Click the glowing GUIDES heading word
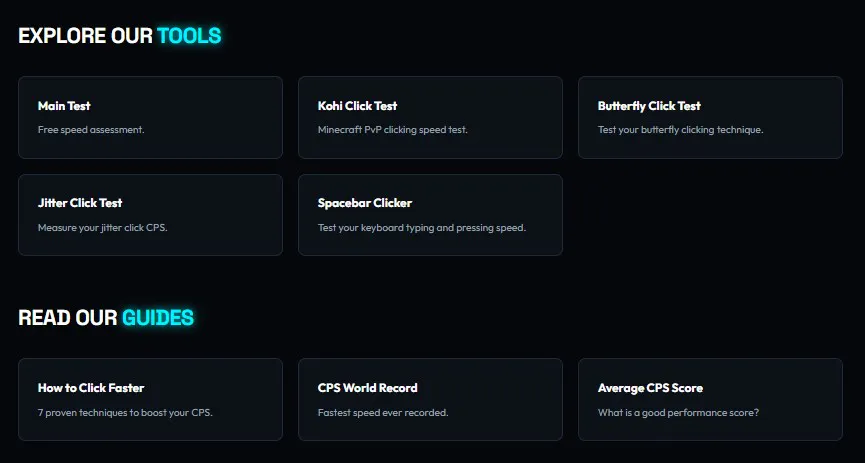 click(x=158, y=318)
